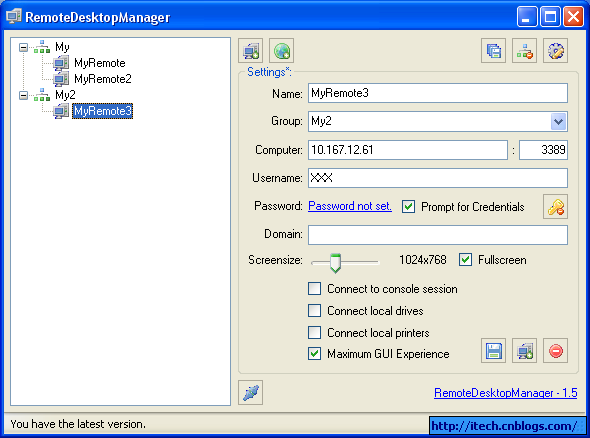Click the computer icon beside MyRemote3

click(61, 111)
